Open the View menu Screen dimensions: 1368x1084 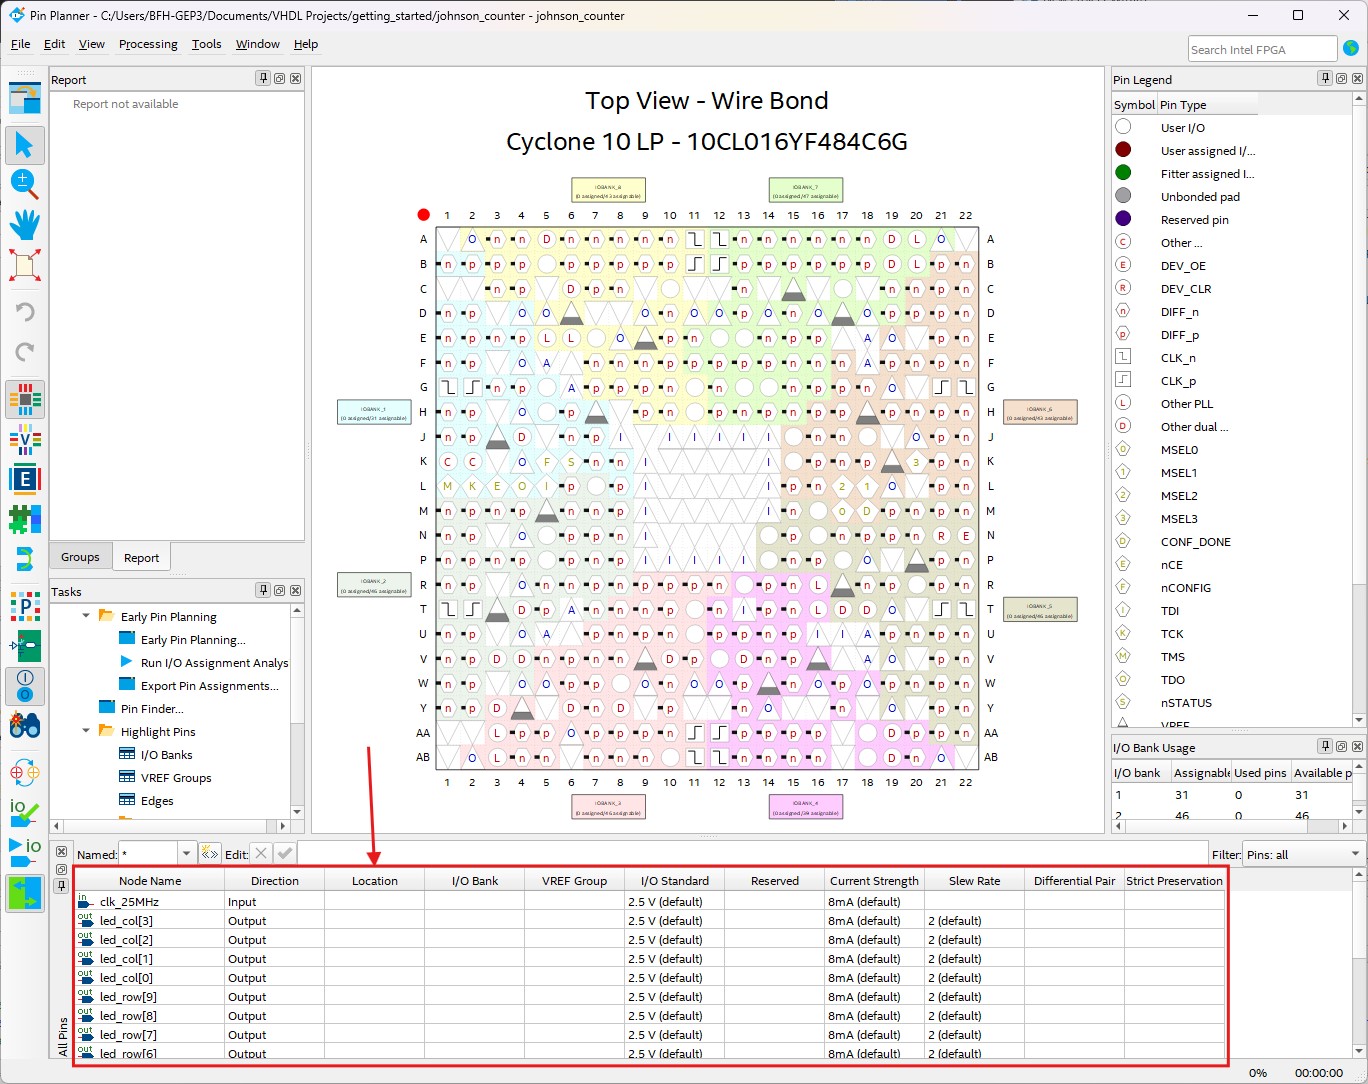click(92, 44)
